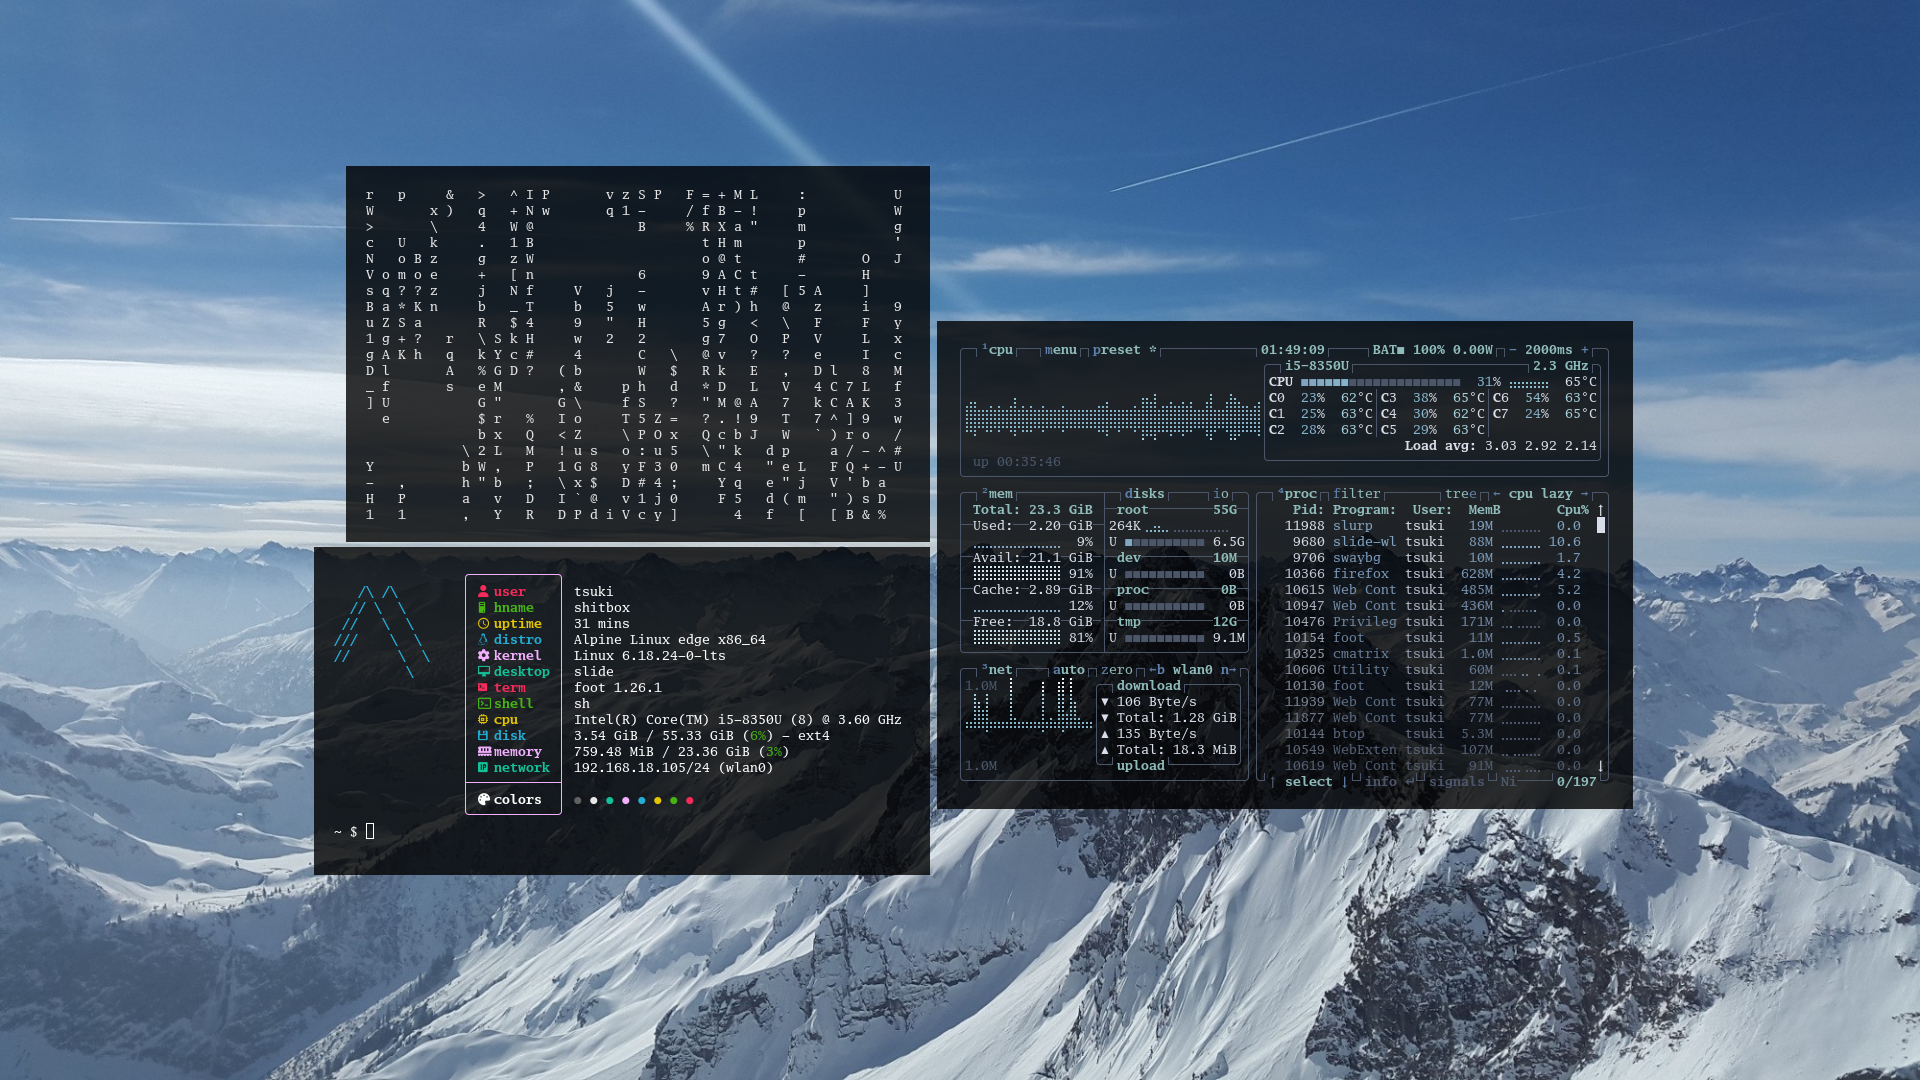1920x1080 pixels.
Task: Click the info button at proc box bottom
Action: click(1380, 782)
